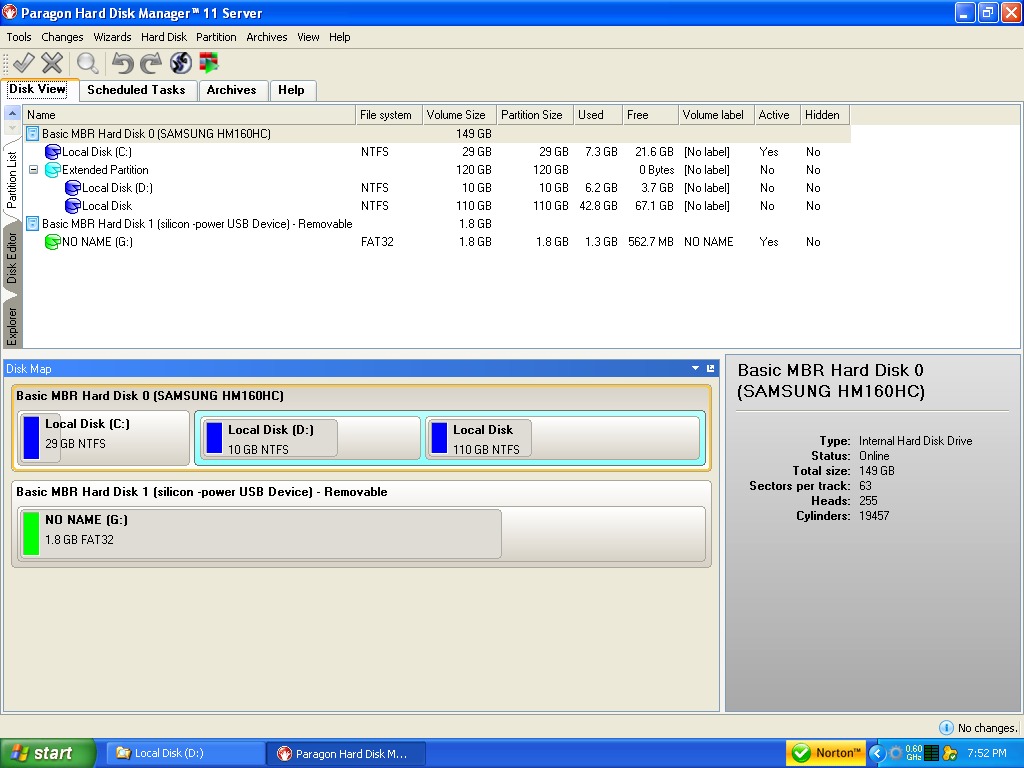Select the NO NAME (G:) partition icon
This screenshot has height=768, width=1024.
pyautogui.click(x=52, y=242)
